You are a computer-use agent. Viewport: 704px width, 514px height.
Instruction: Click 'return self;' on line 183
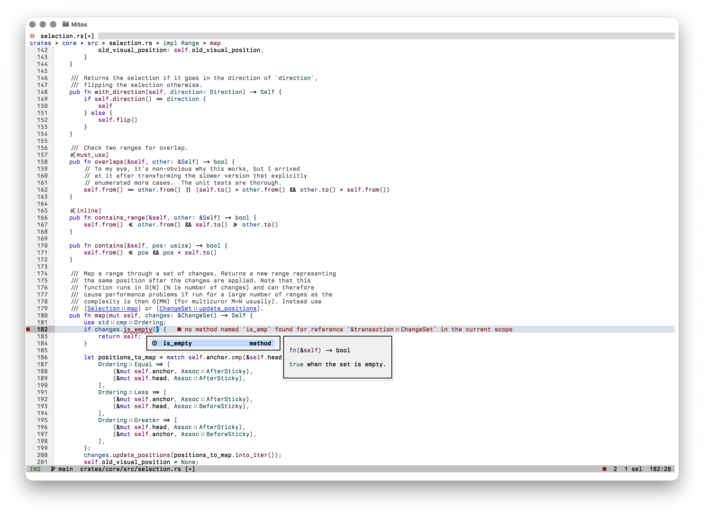pyautogui.click(x=119, y=336)
